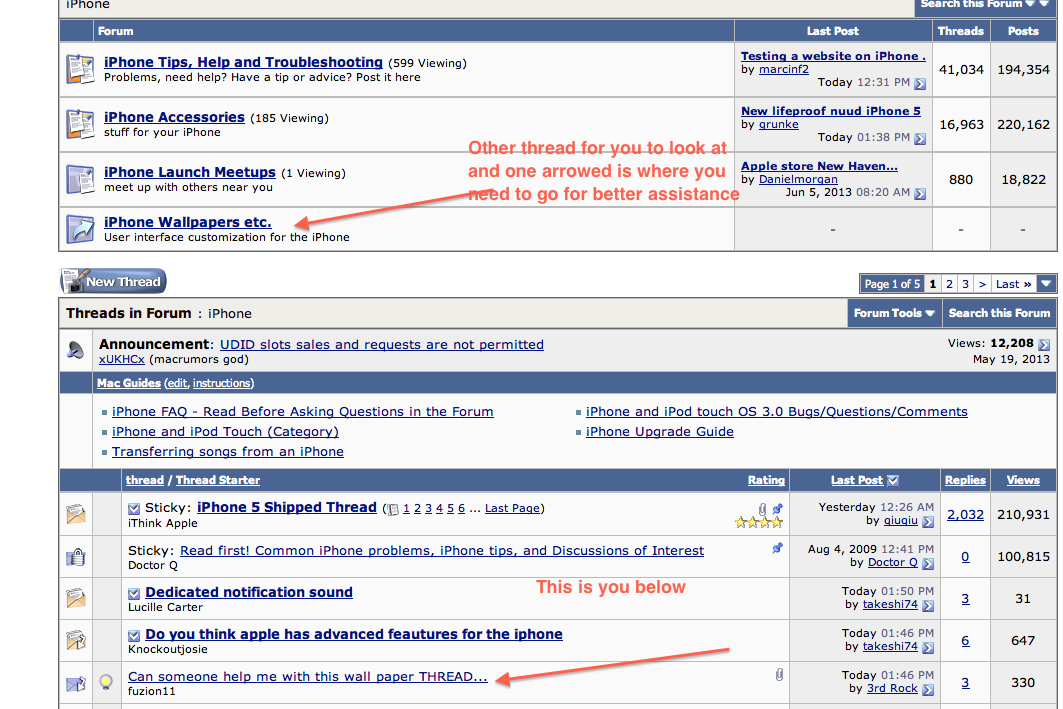
Task: Go to page 2 of threads
Action: point(950,284)
